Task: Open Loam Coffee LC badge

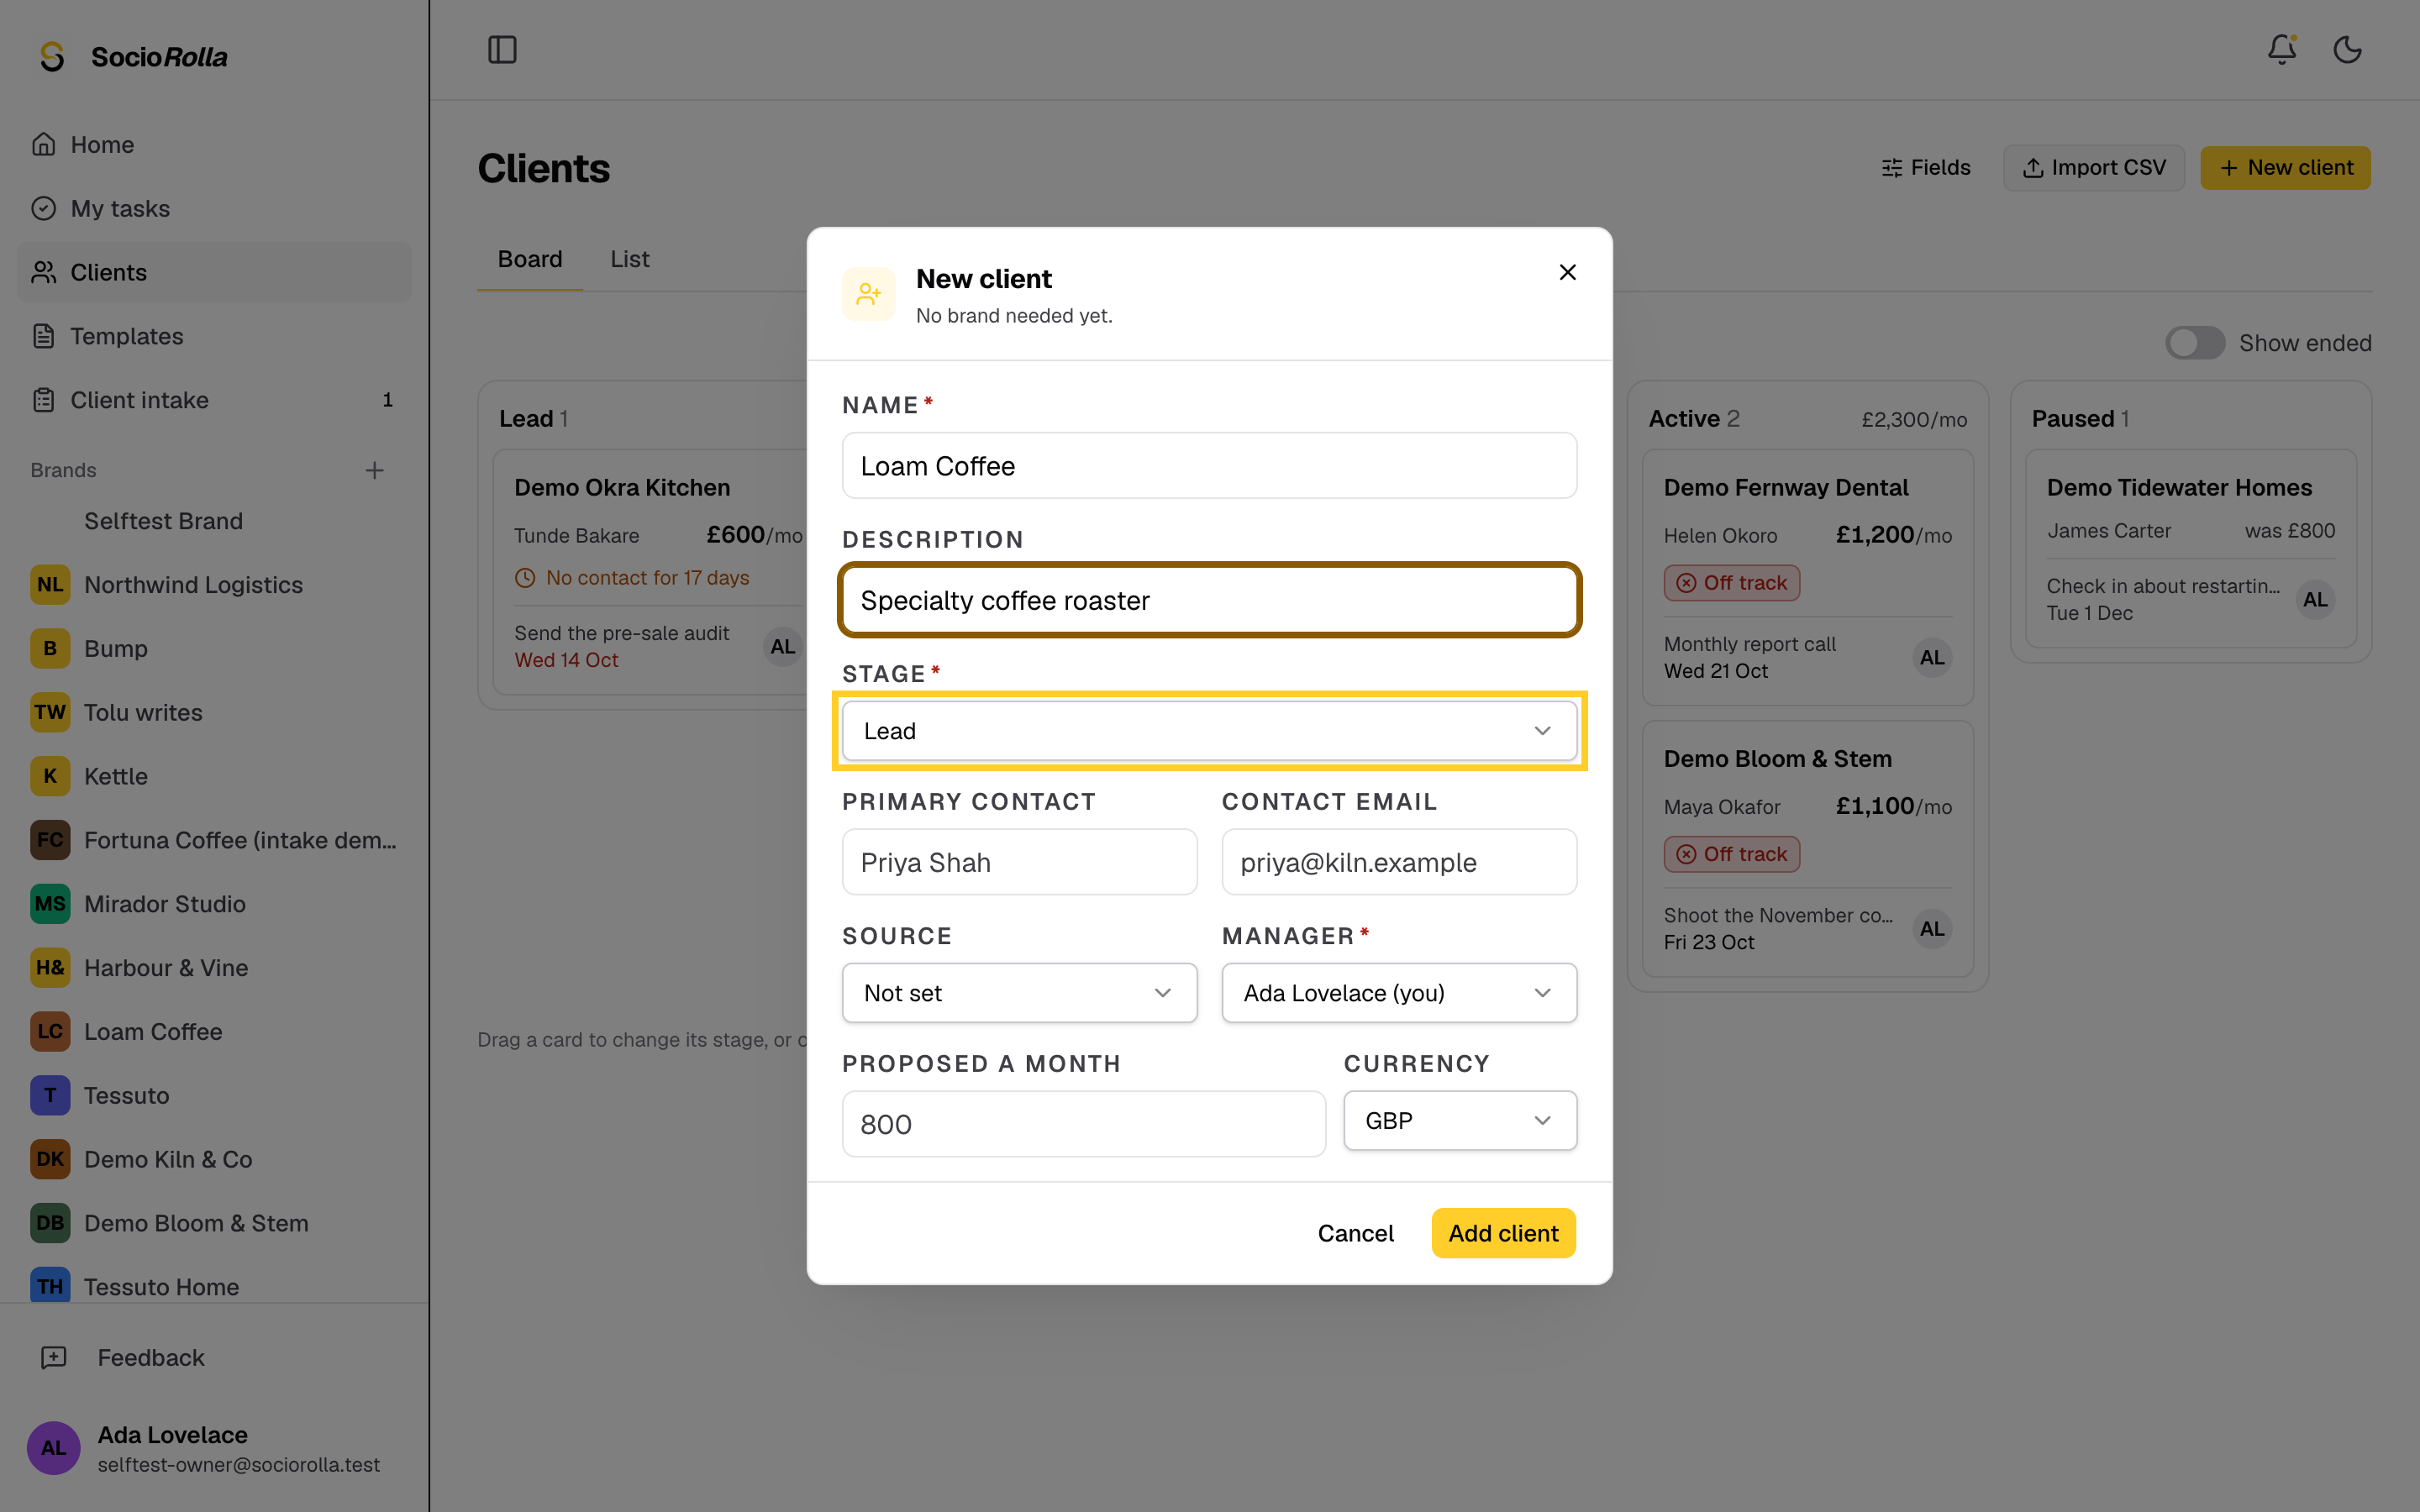Action: [50, 1031]
